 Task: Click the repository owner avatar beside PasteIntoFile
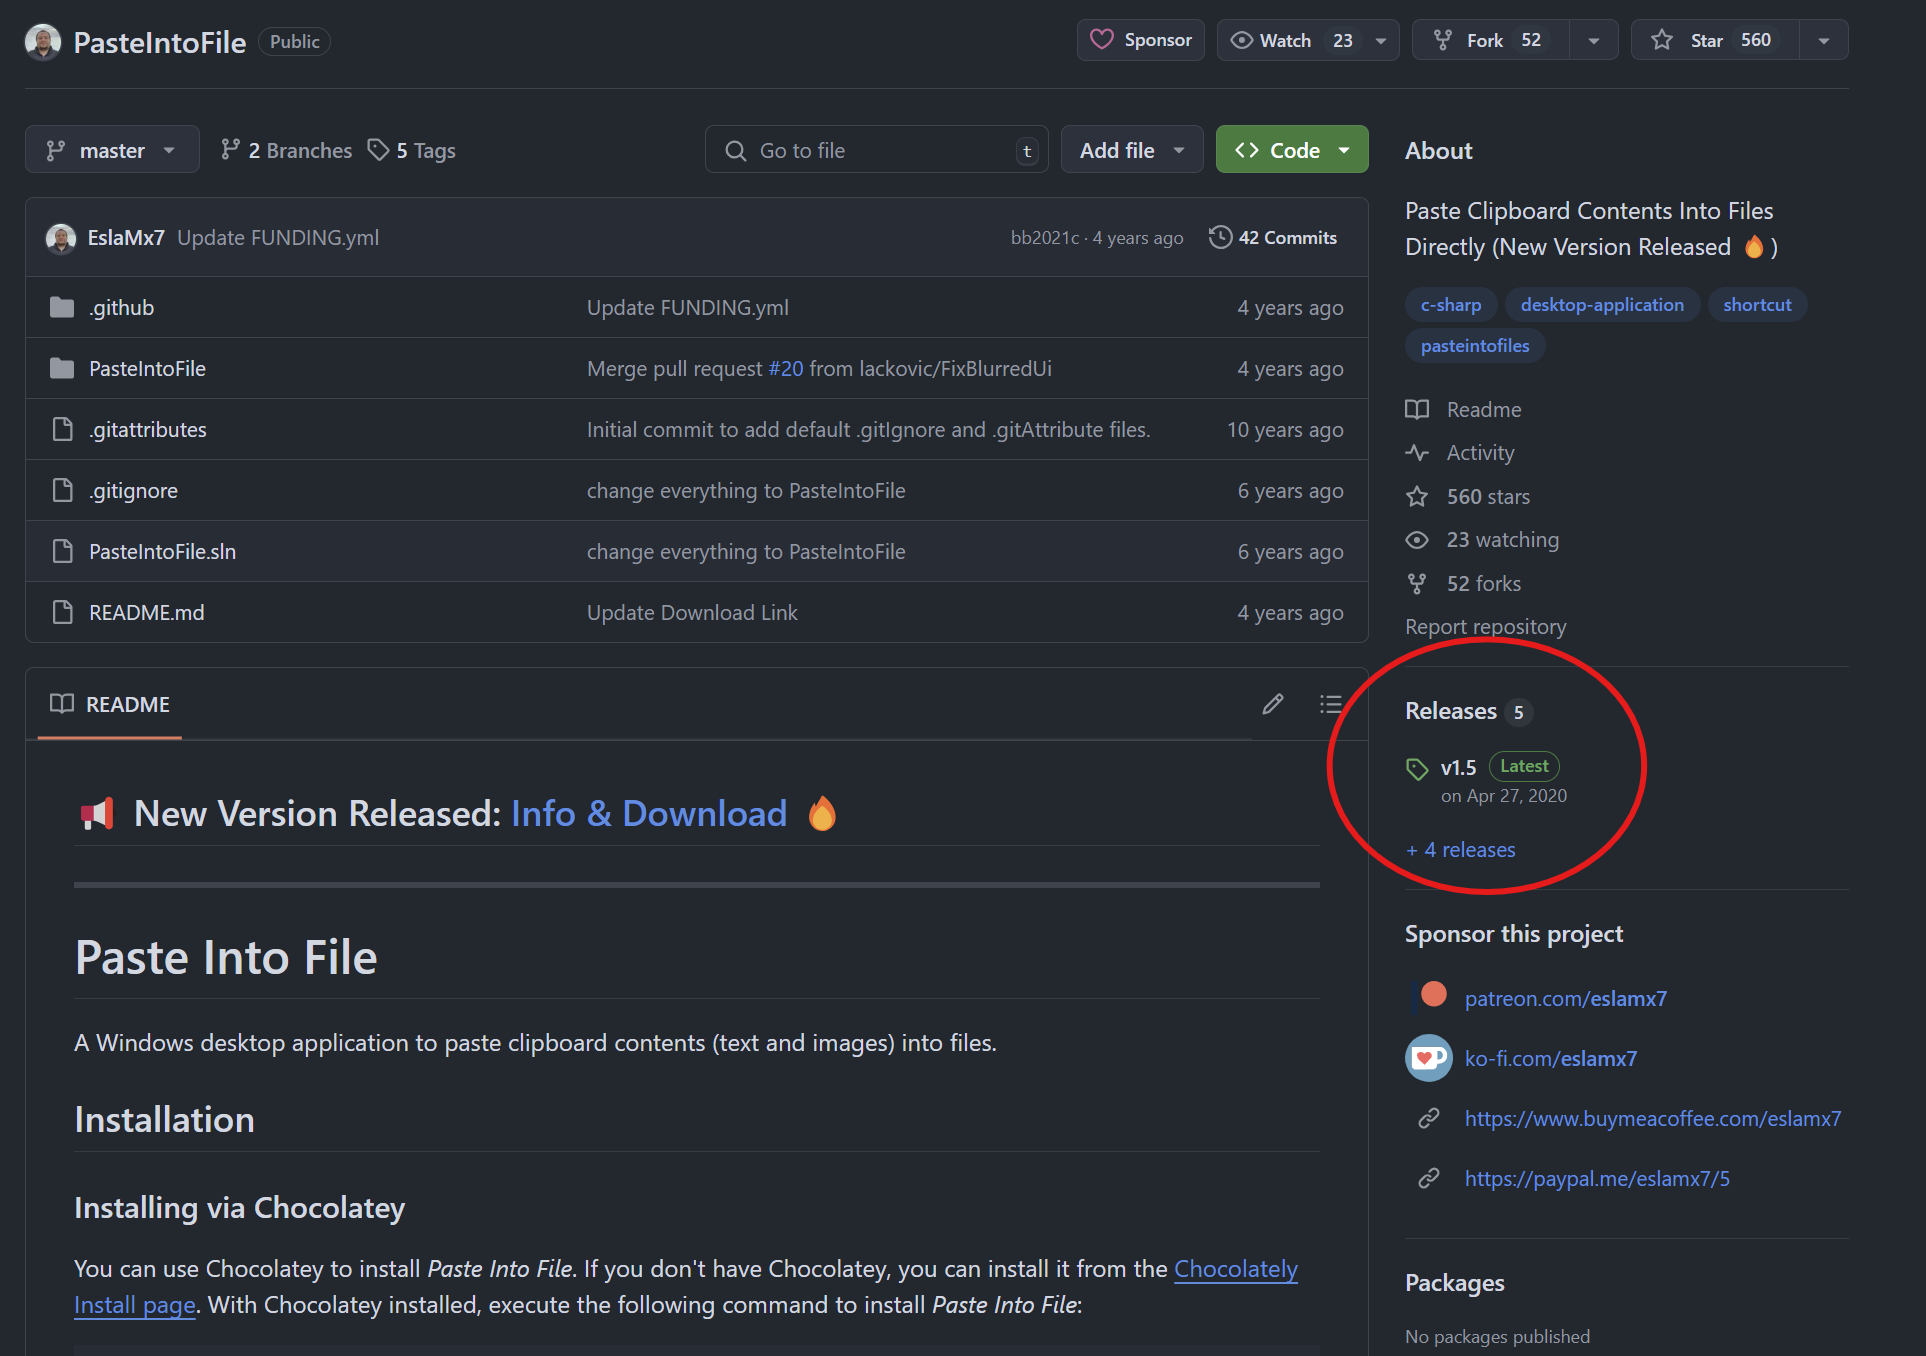point(43,42)
